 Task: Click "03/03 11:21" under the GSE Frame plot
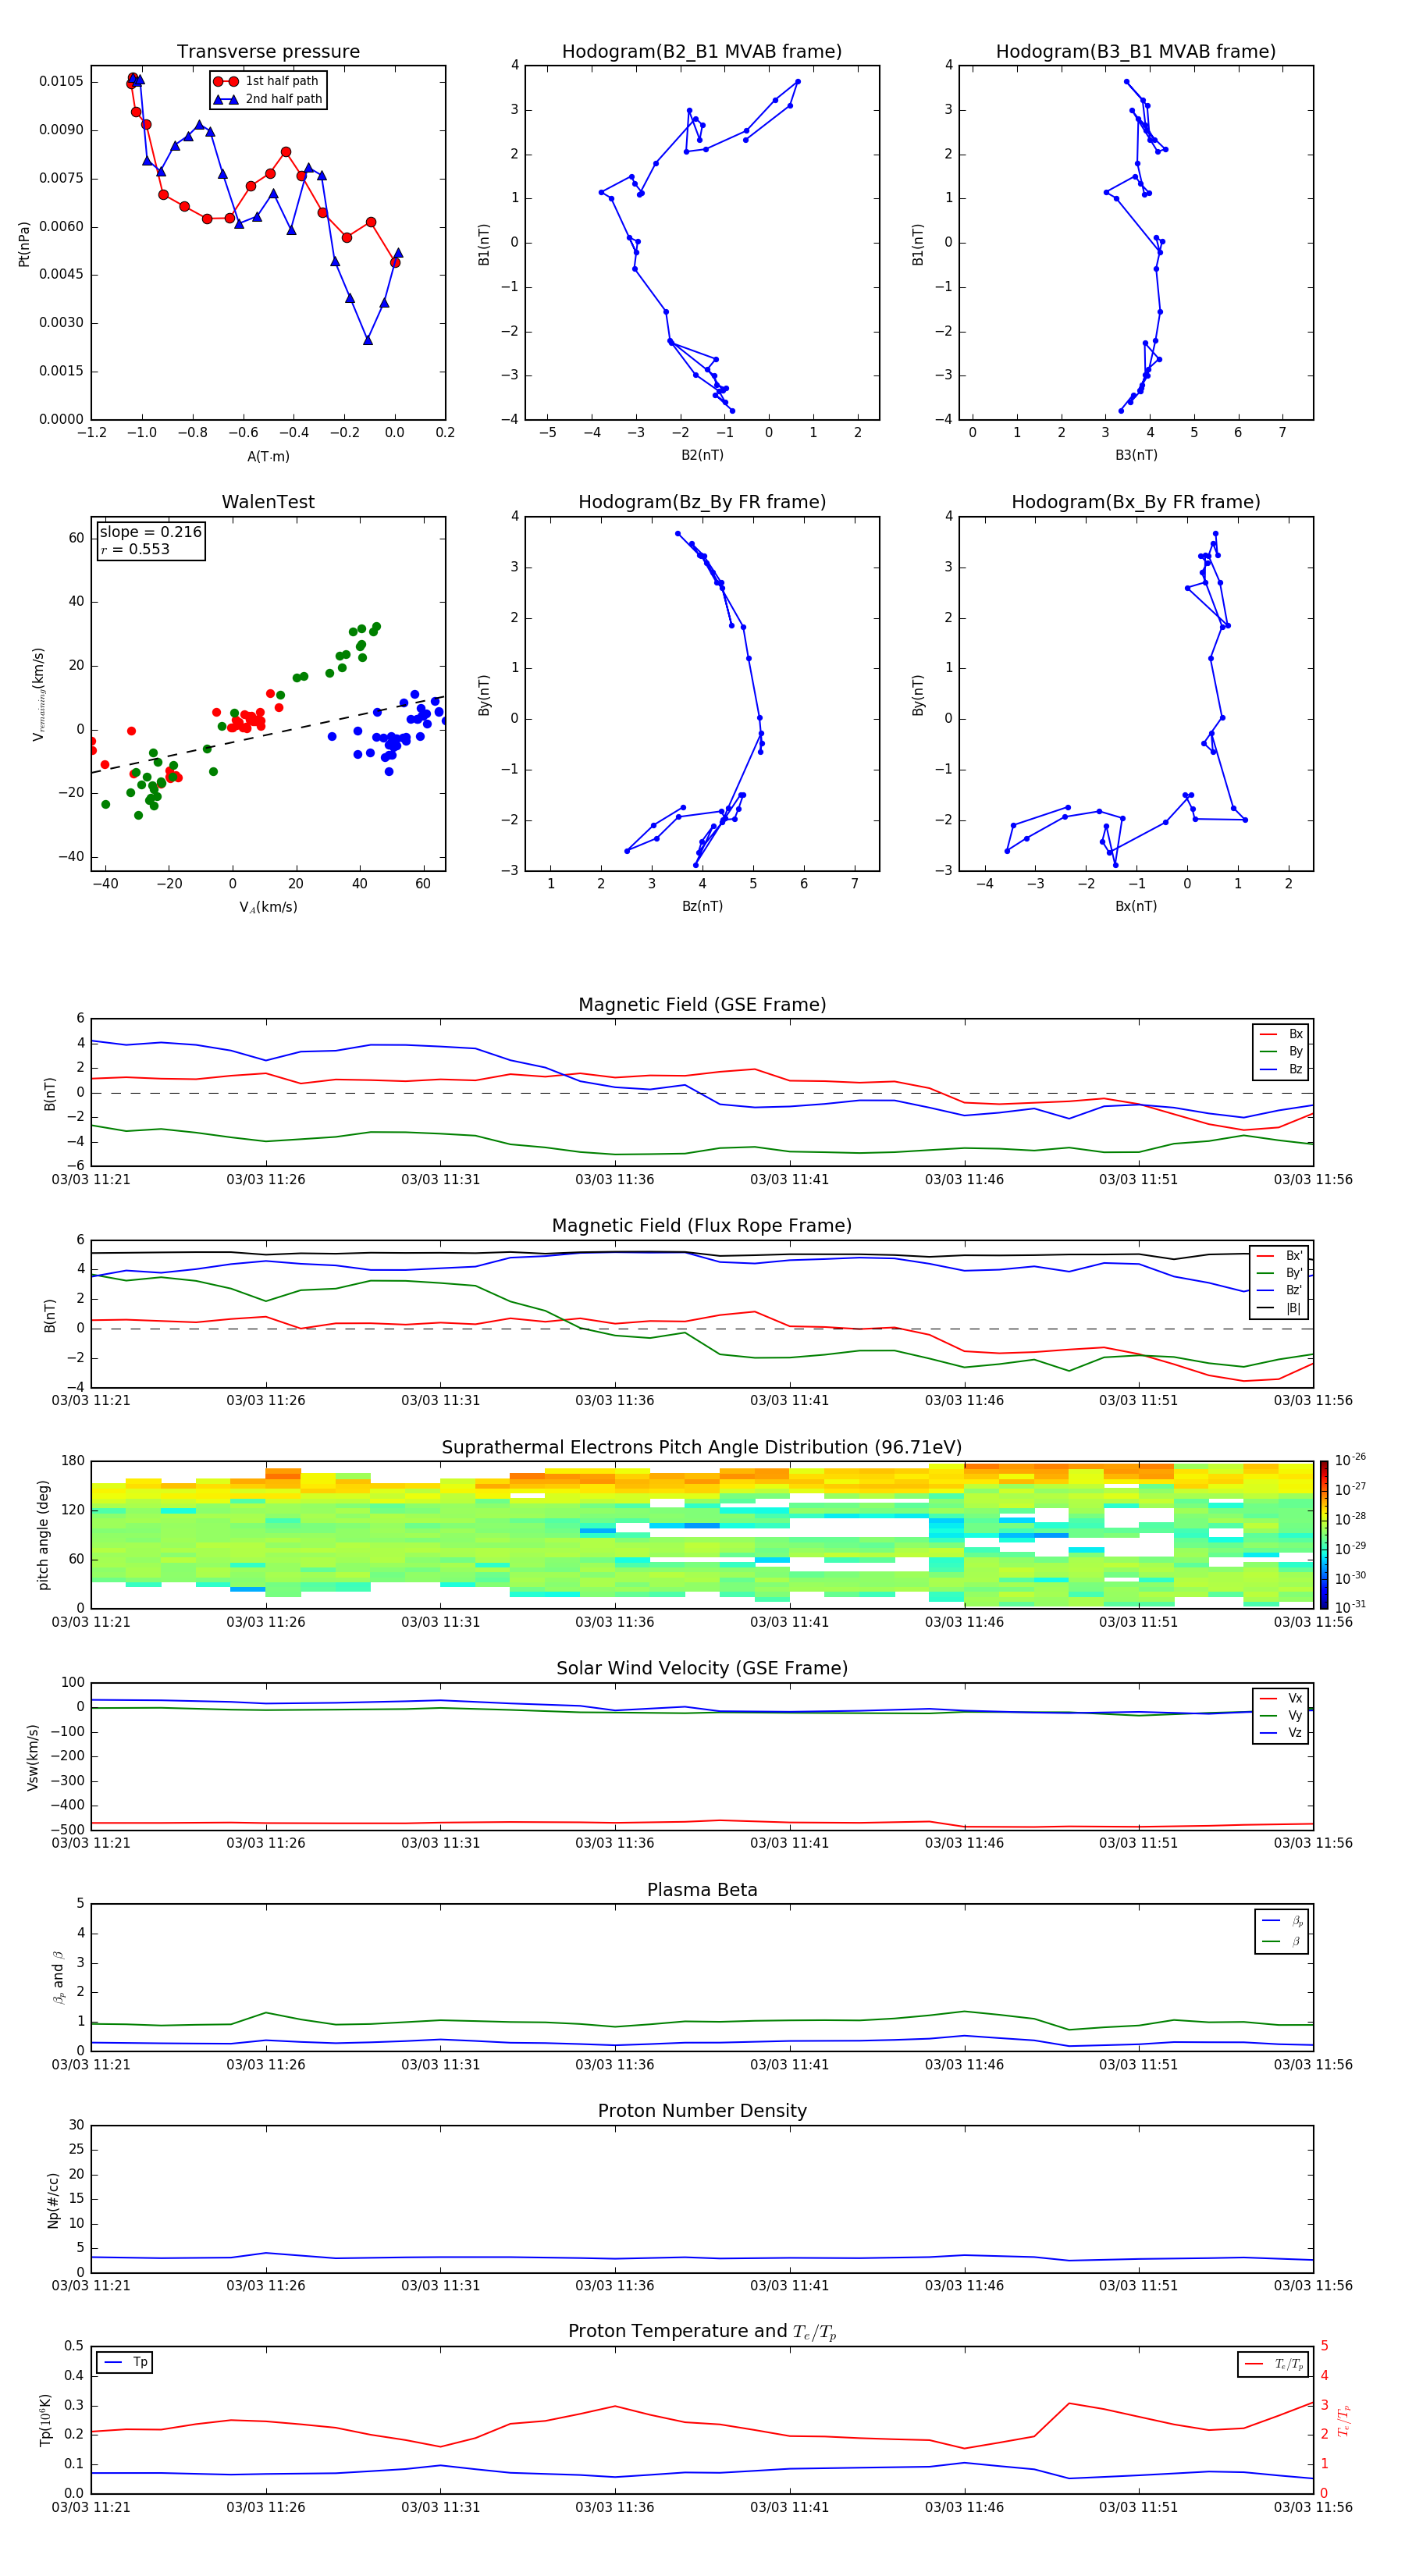[91, 1180]
